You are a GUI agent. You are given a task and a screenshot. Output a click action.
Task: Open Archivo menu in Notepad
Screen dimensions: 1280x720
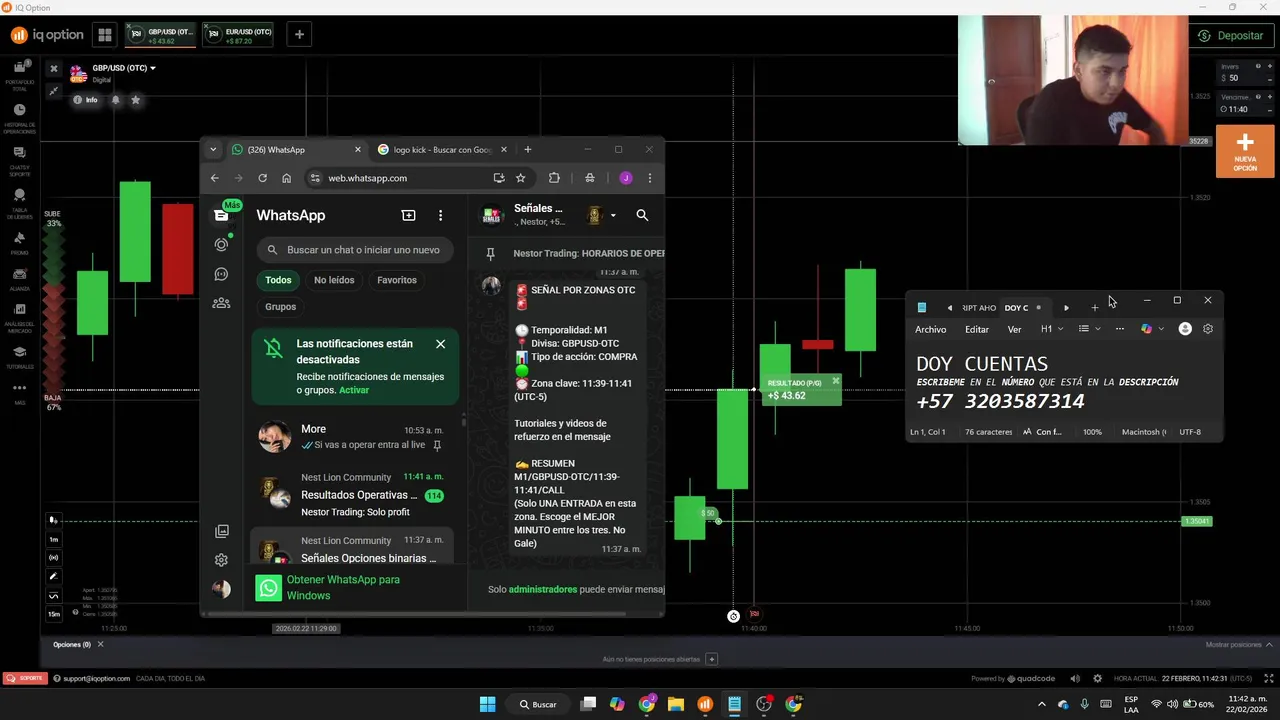930,329
